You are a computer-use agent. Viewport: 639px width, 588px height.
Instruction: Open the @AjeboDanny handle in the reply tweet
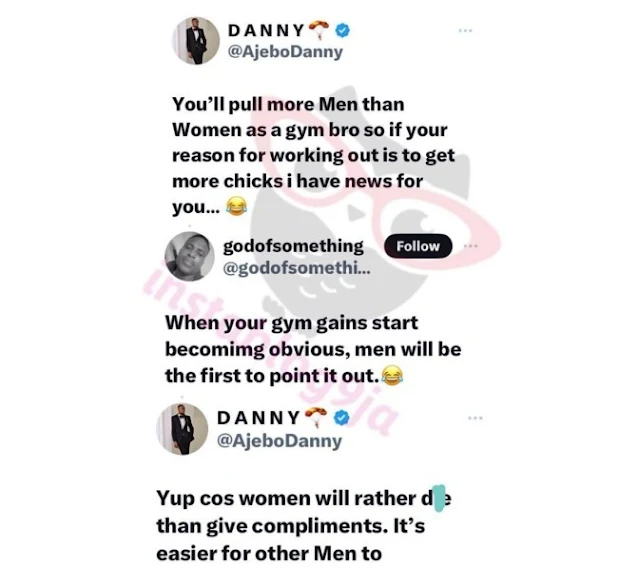point(280,441)
